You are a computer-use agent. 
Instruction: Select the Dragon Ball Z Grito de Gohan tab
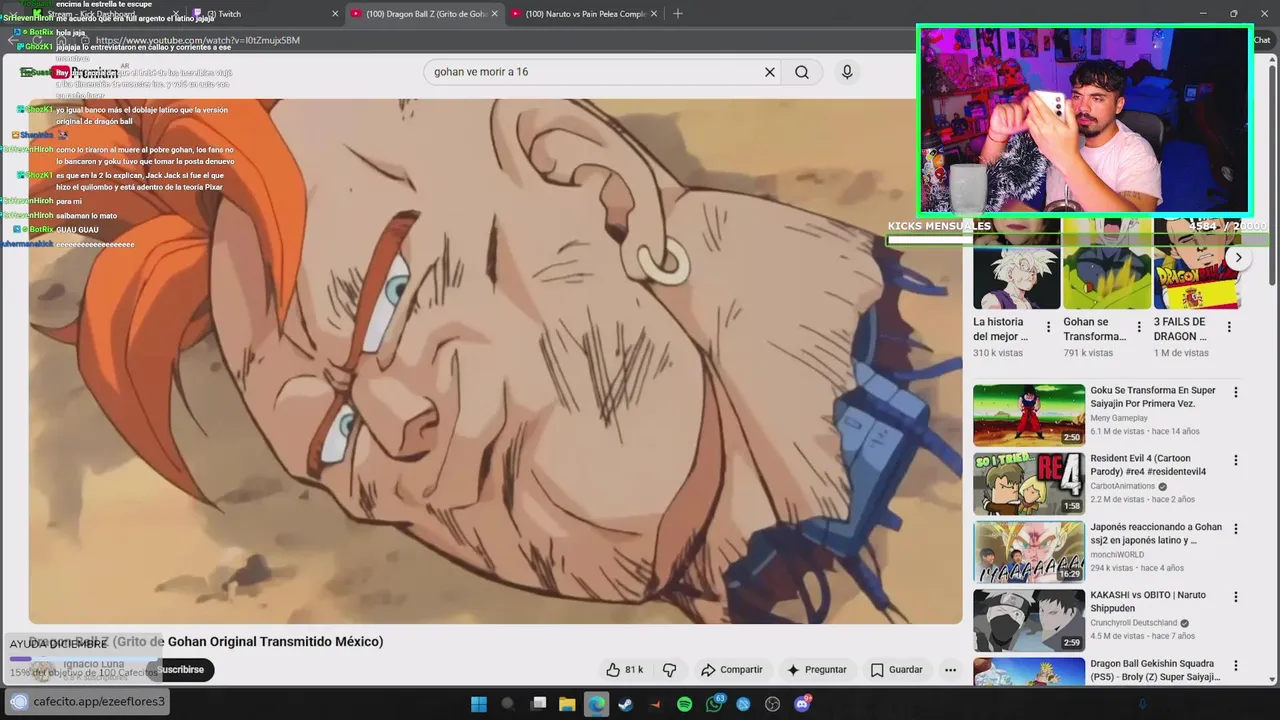(x=425, y=14)
